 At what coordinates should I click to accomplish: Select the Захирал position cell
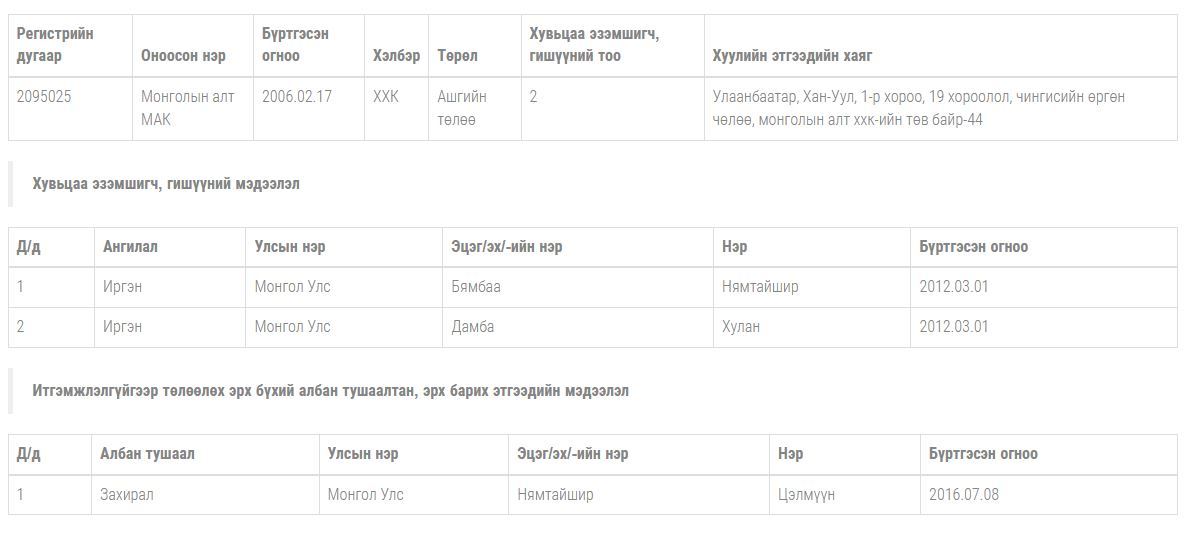127,495
